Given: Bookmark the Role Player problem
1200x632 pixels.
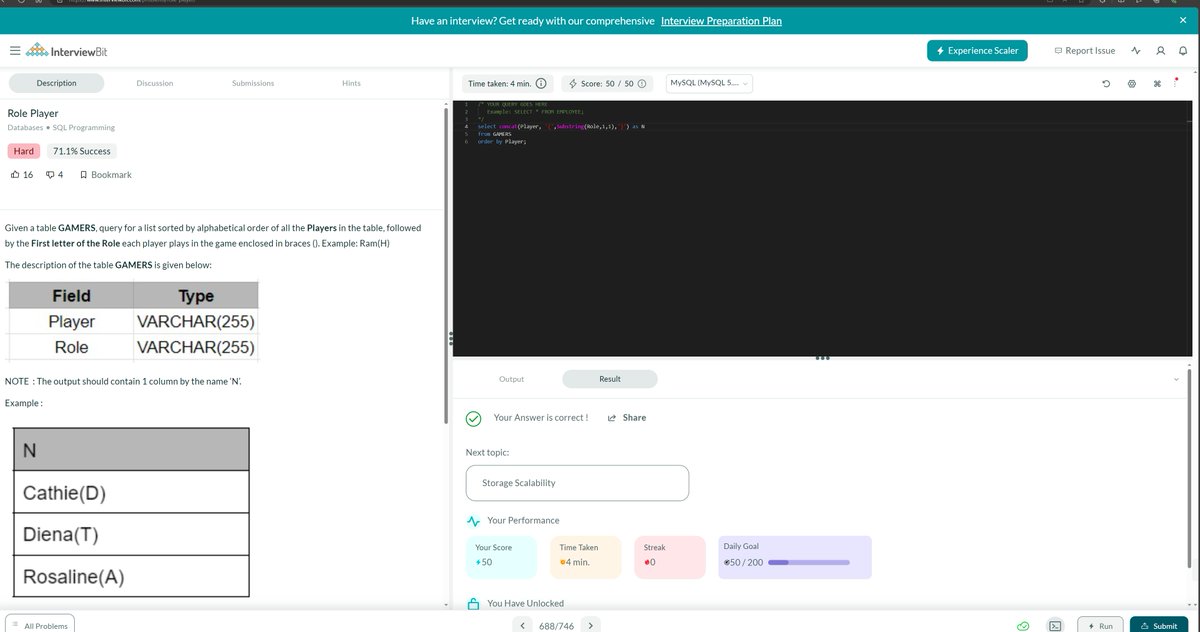Looking at the screenshot, I should point(106,175).
